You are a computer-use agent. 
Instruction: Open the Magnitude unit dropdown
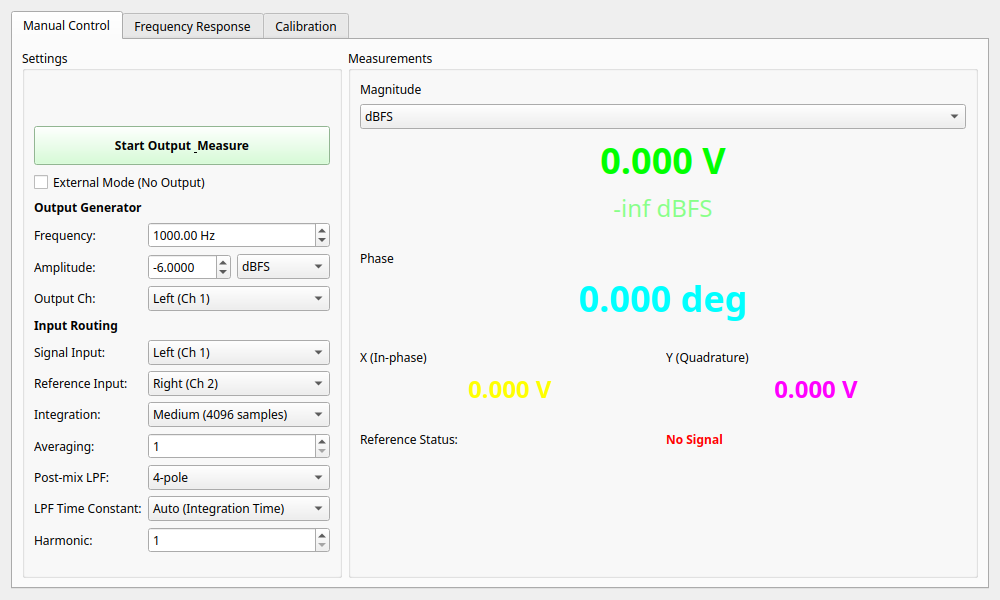point(662,117)
